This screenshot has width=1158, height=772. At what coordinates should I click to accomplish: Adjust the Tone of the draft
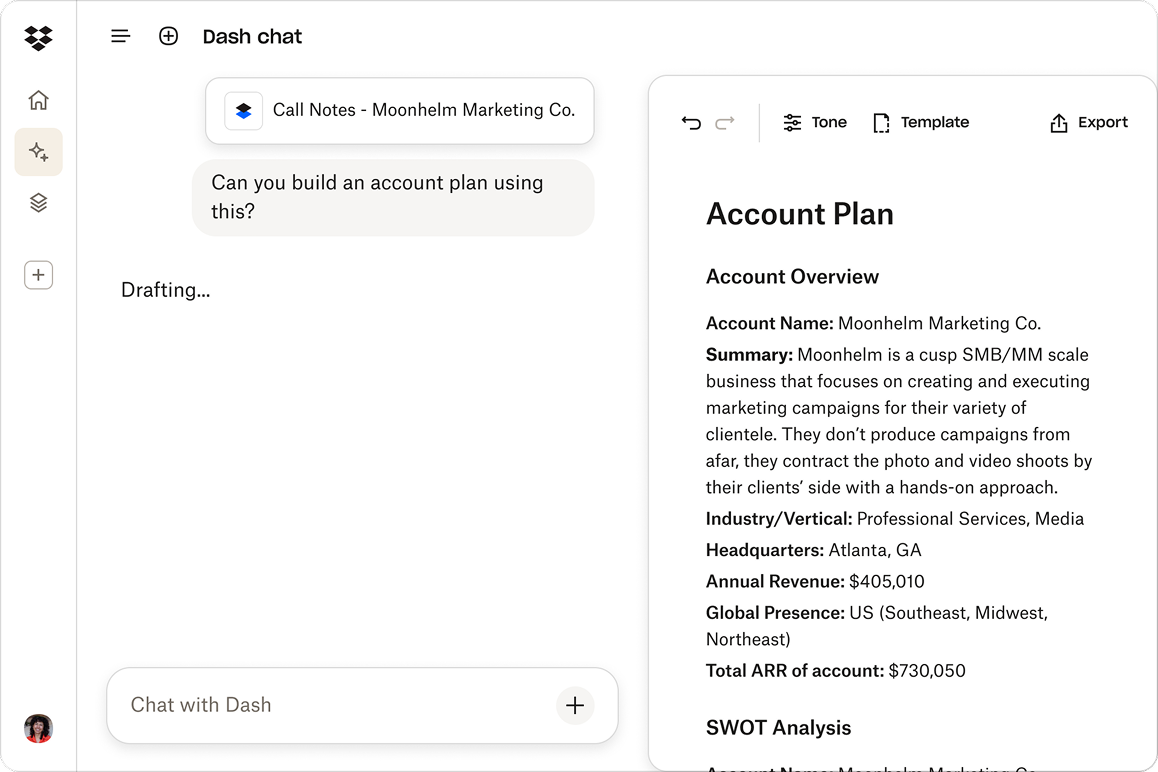(815, 123)
